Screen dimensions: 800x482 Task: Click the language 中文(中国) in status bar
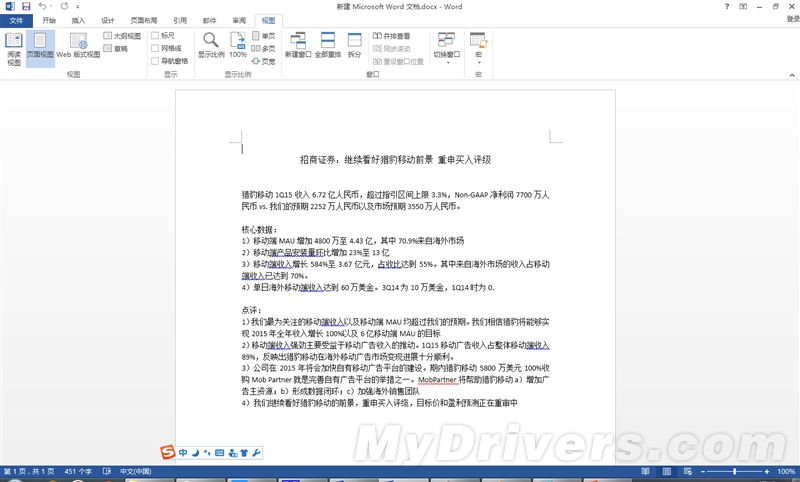135,471
